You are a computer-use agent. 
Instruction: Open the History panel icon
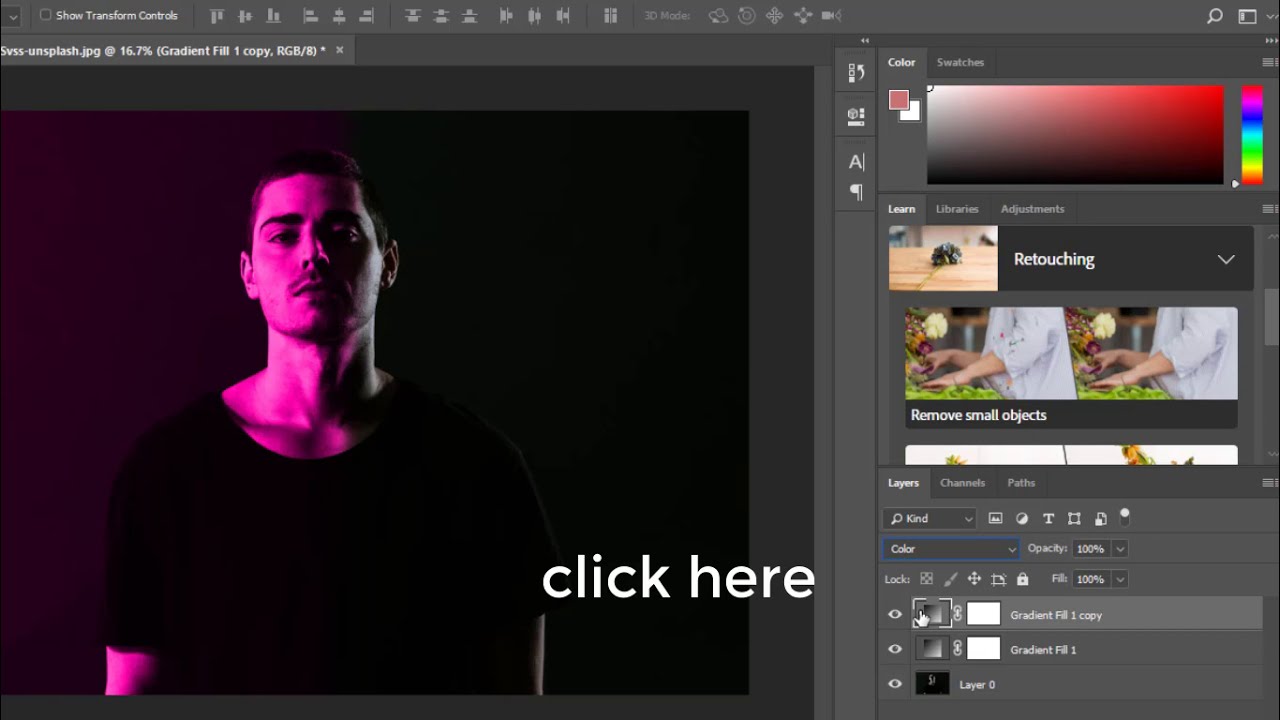[x=856, y=72]
